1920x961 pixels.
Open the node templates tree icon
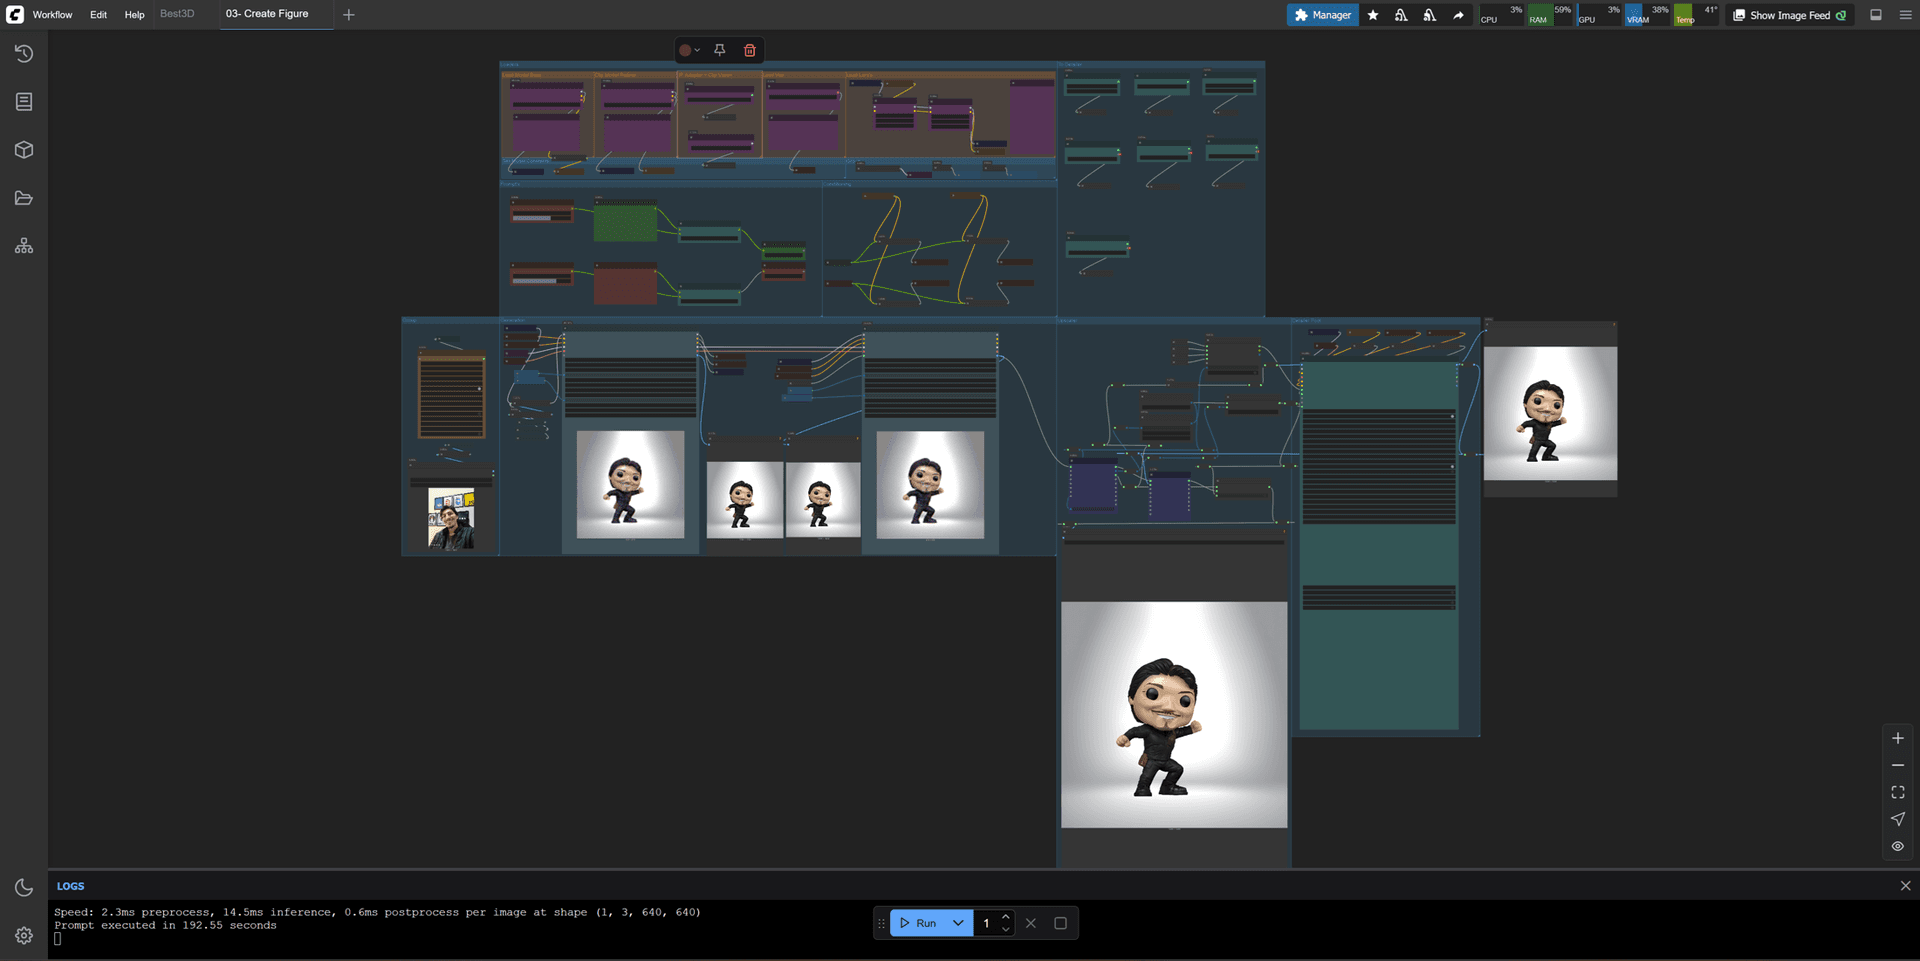click(x=24, y=246)
